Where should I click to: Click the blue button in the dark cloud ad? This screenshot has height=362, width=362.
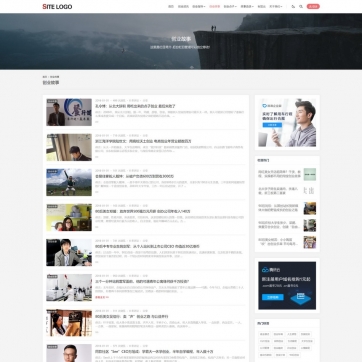pyautogui.click(x=273, y=297)
